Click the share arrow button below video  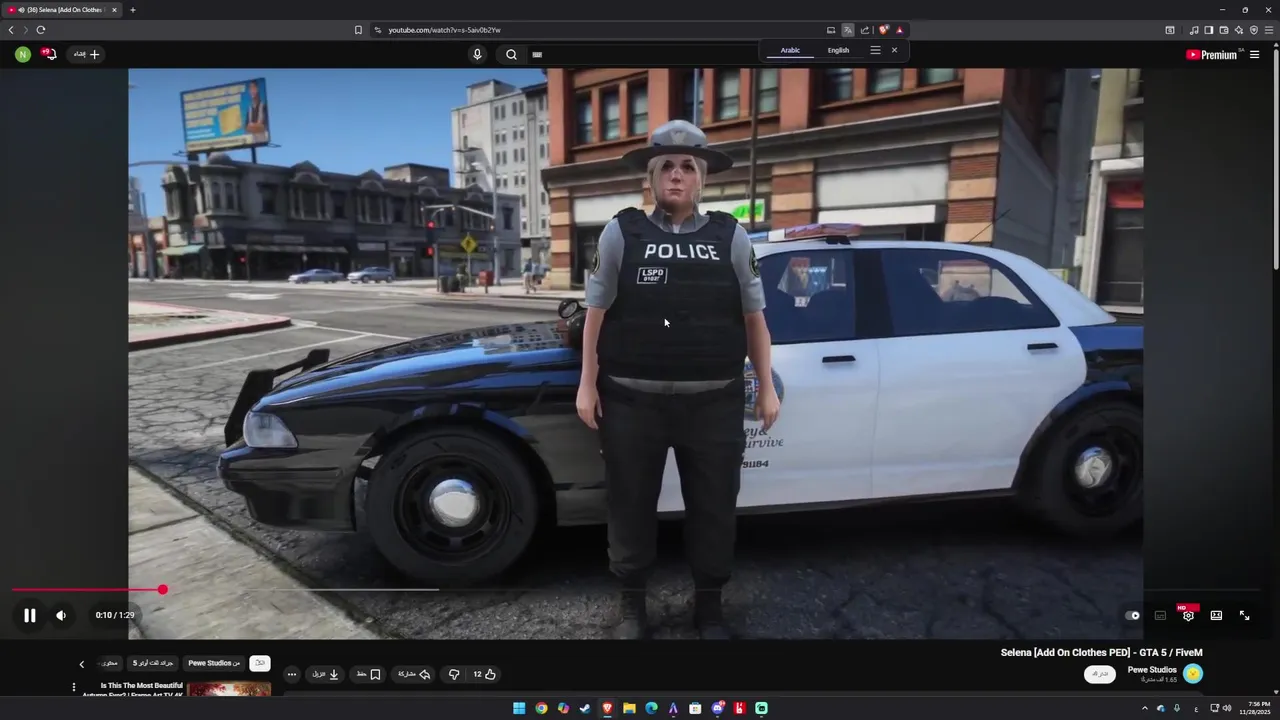pos(414,674)
